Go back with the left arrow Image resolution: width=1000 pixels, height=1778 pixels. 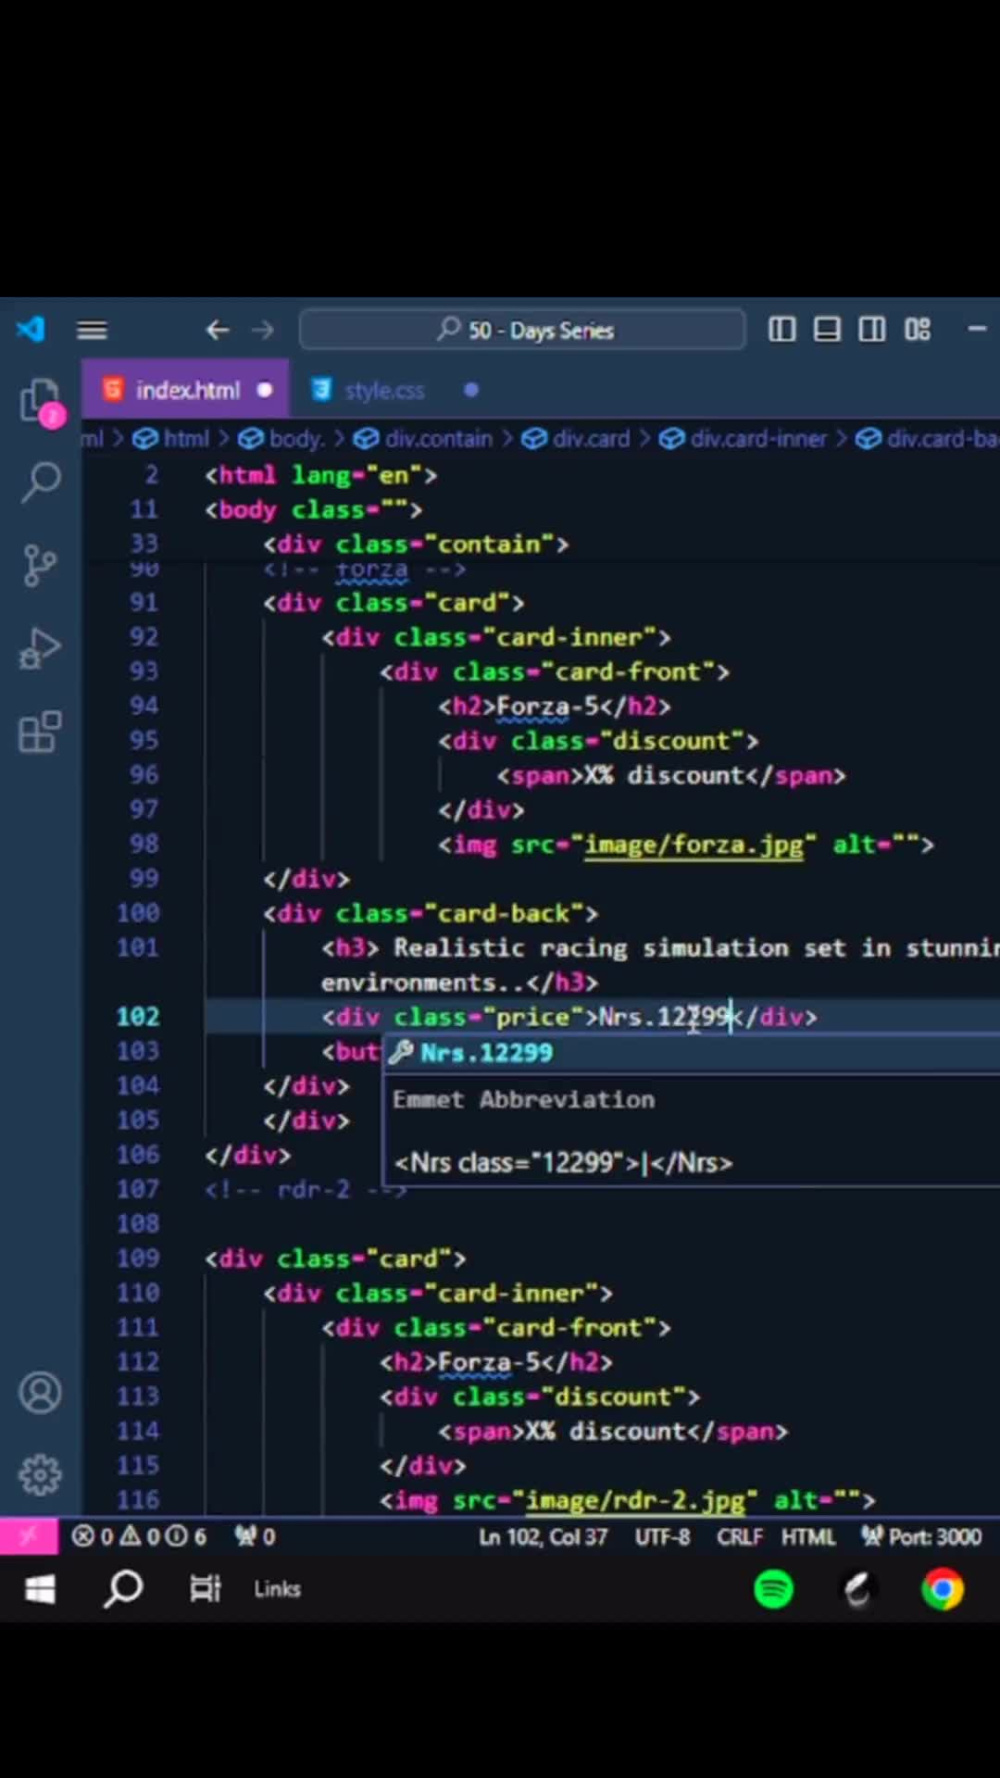coord(217,330)
